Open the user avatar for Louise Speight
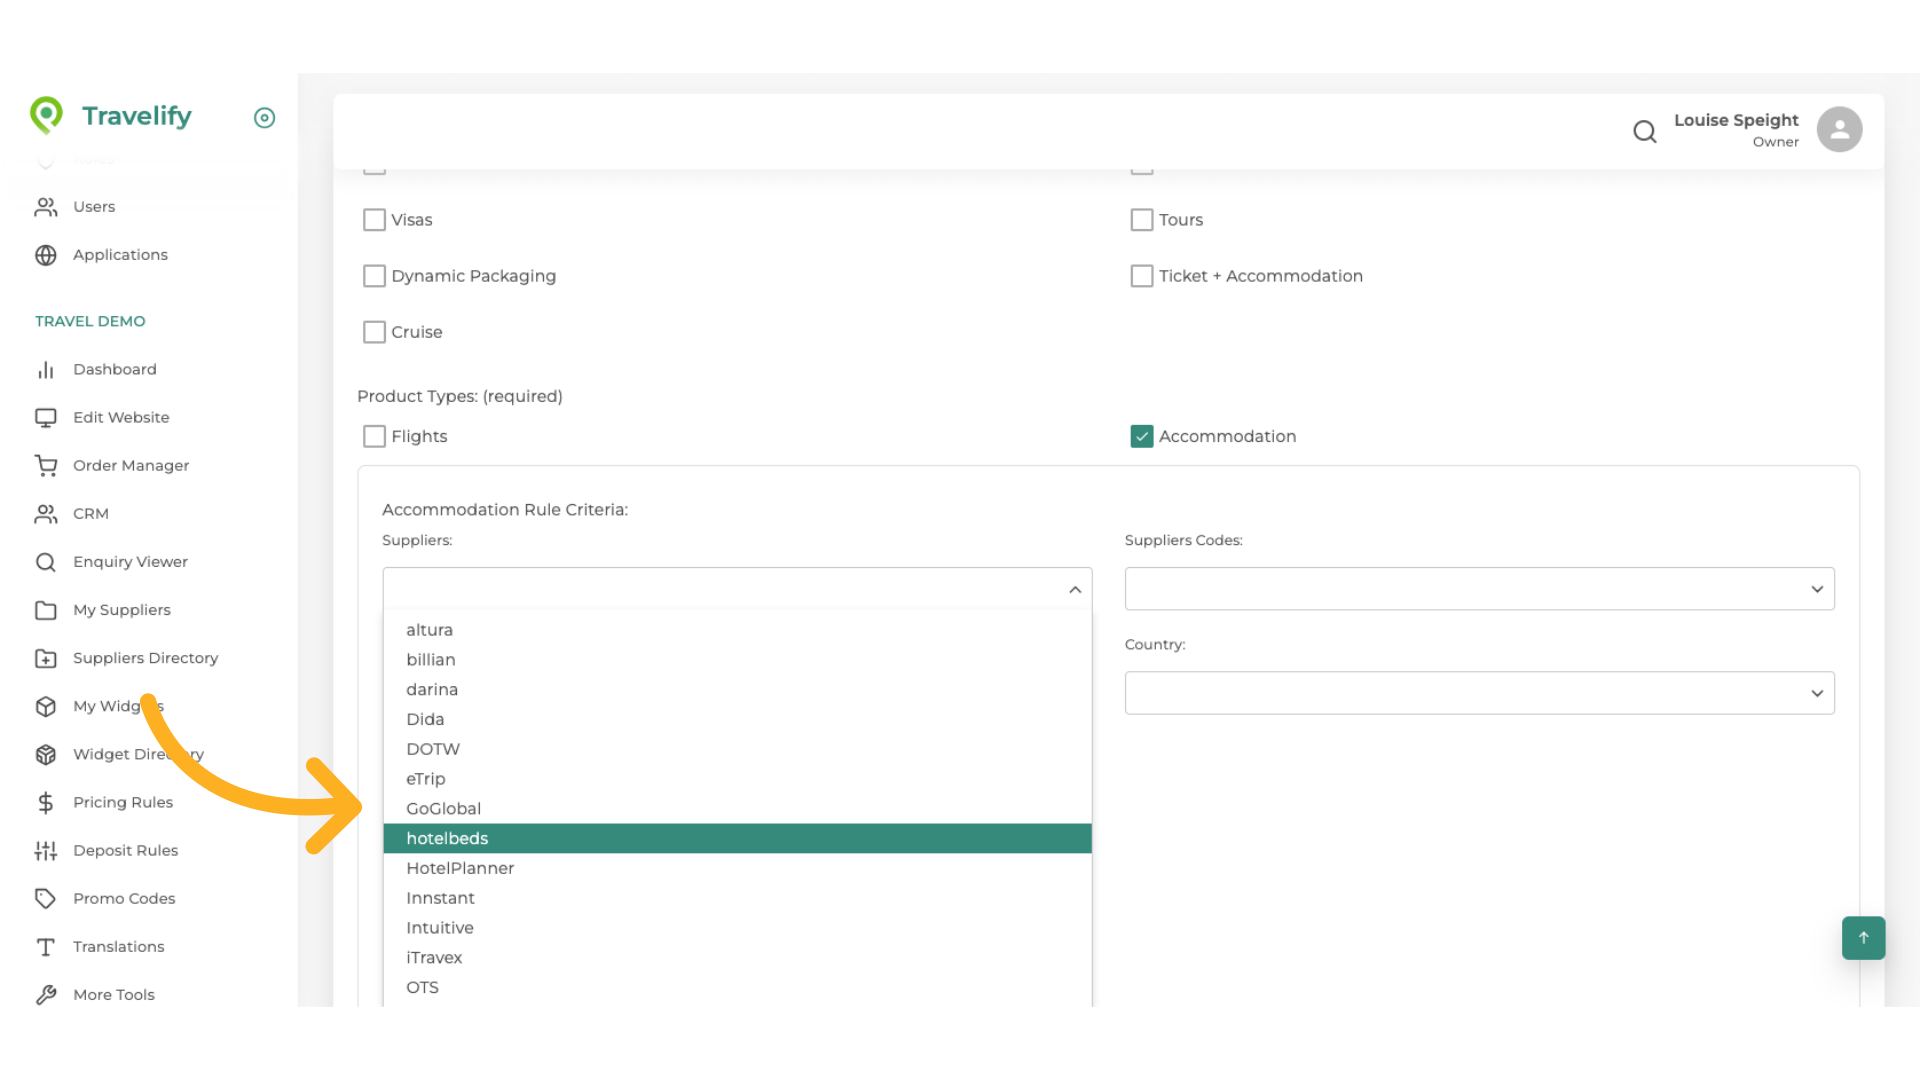 1840,129
